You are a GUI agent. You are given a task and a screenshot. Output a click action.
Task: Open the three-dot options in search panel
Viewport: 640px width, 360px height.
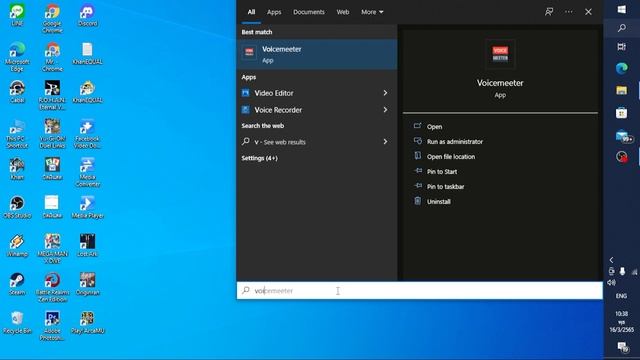point(569,12)
